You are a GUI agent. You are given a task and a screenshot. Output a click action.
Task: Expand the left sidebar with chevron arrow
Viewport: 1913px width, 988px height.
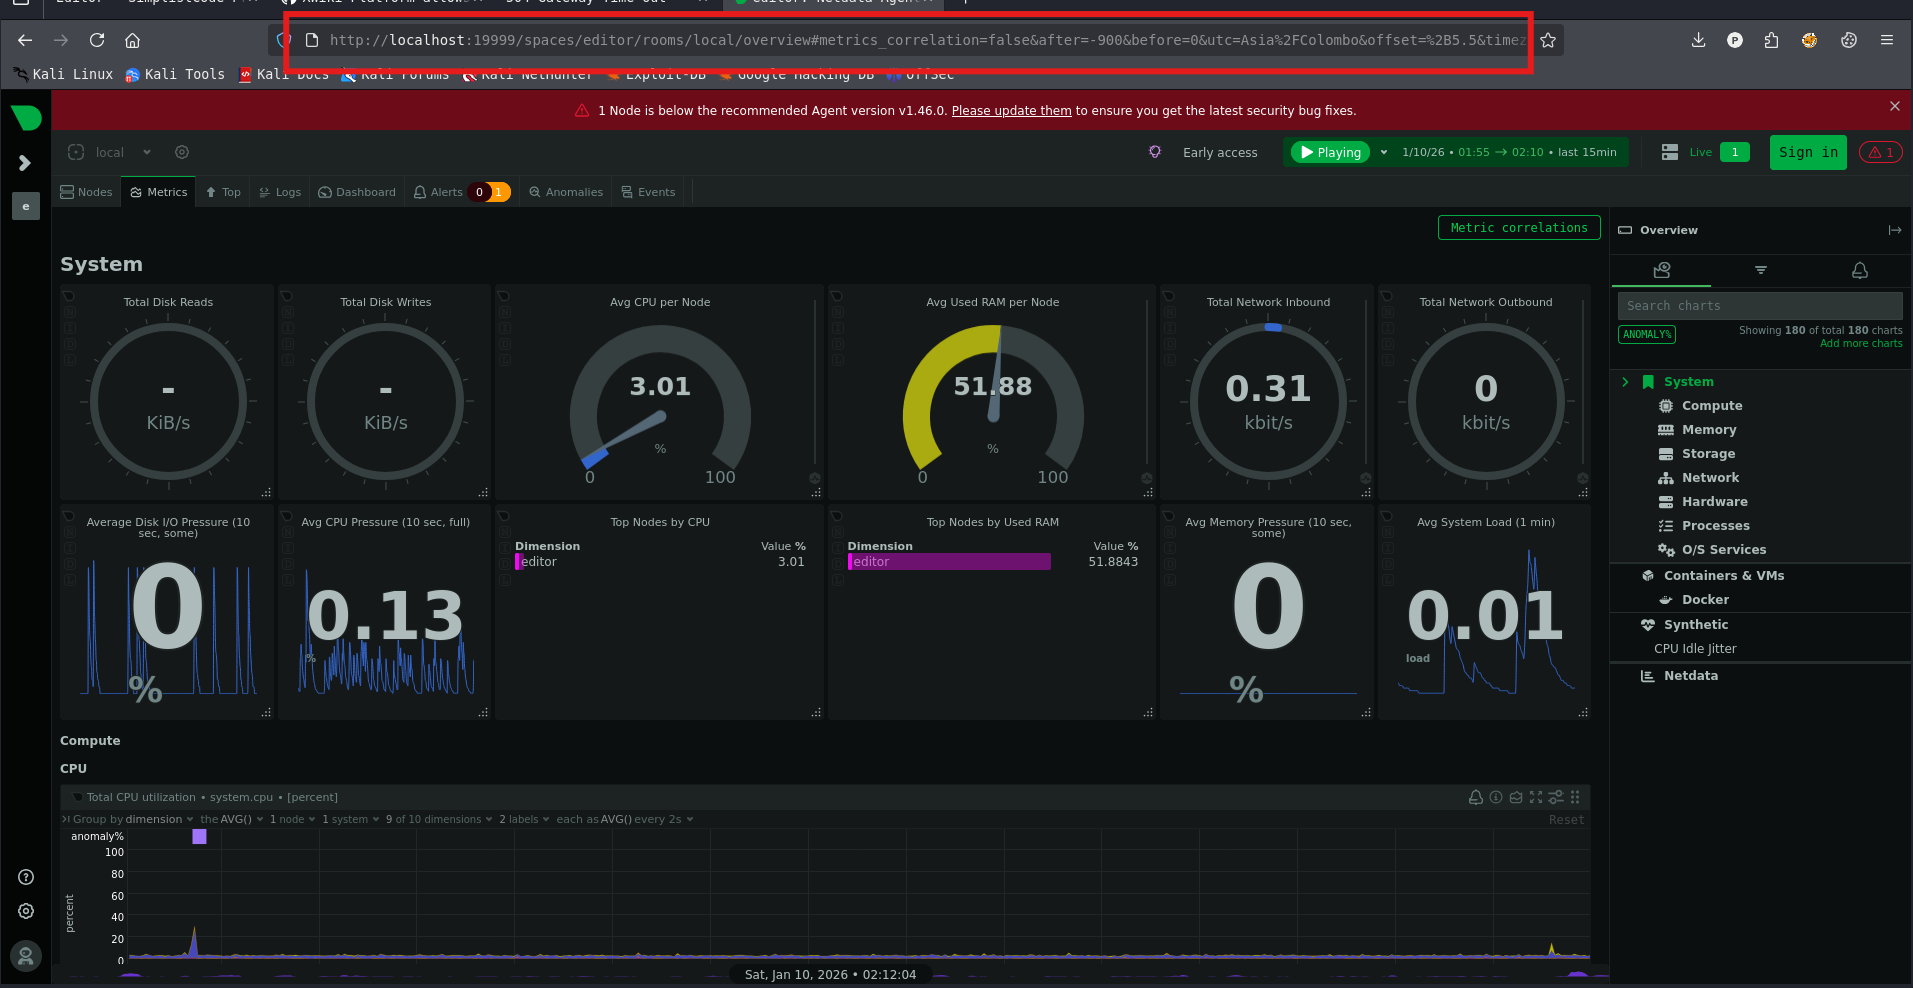(x=25, y=163)
